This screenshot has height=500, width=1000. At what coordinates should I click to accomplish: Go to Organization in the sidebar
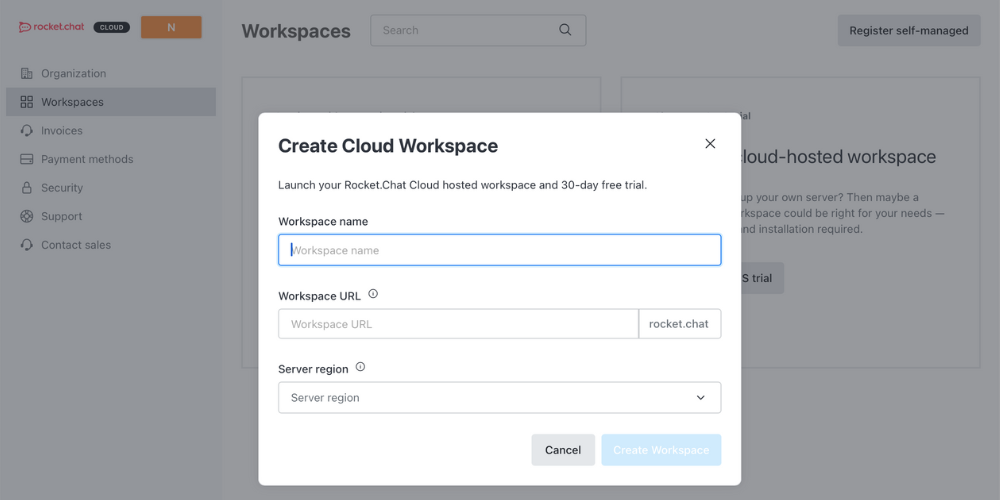tap(111, 73)
